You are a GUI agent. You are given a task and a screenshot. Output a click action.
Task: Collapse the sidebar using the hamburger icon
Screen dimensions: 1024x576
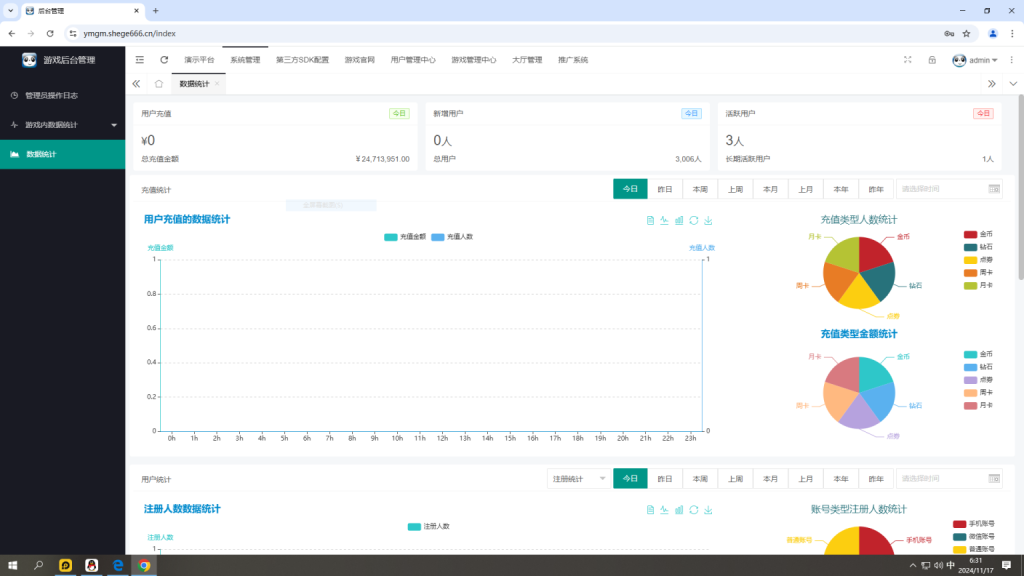point(138,59)
